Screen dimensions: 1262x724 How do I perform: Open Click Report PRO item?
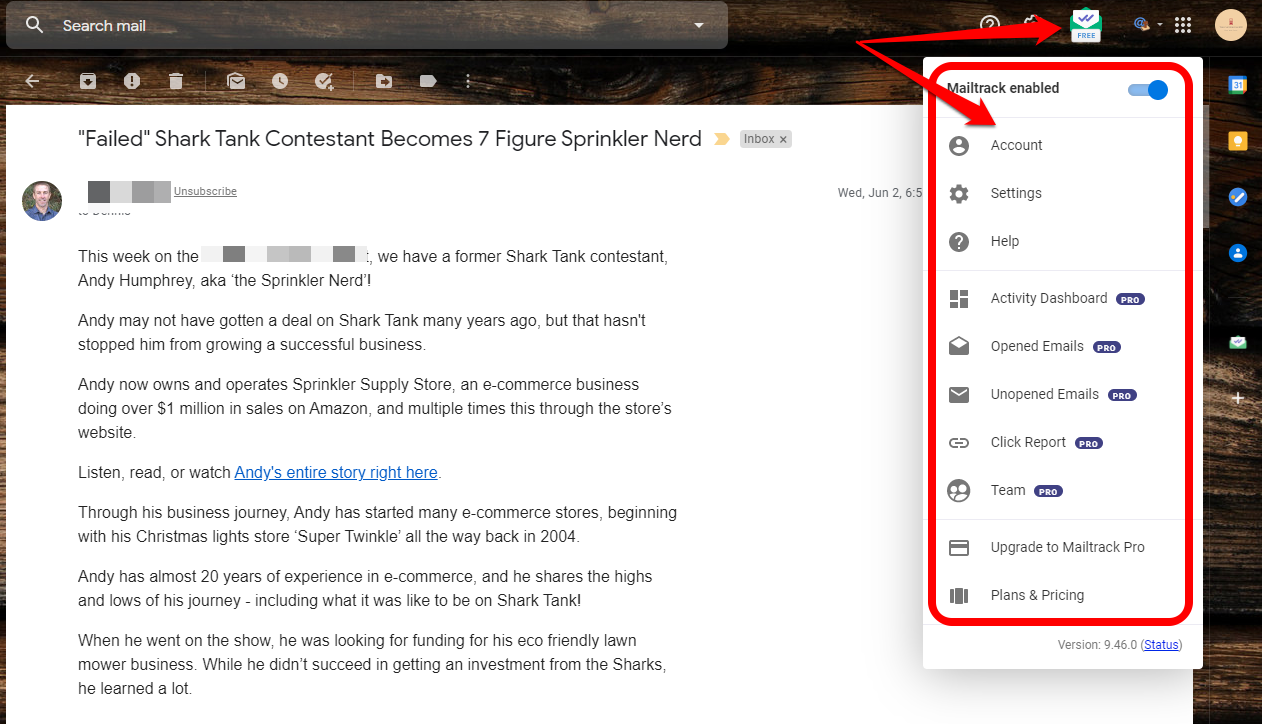pos(1062,442)
